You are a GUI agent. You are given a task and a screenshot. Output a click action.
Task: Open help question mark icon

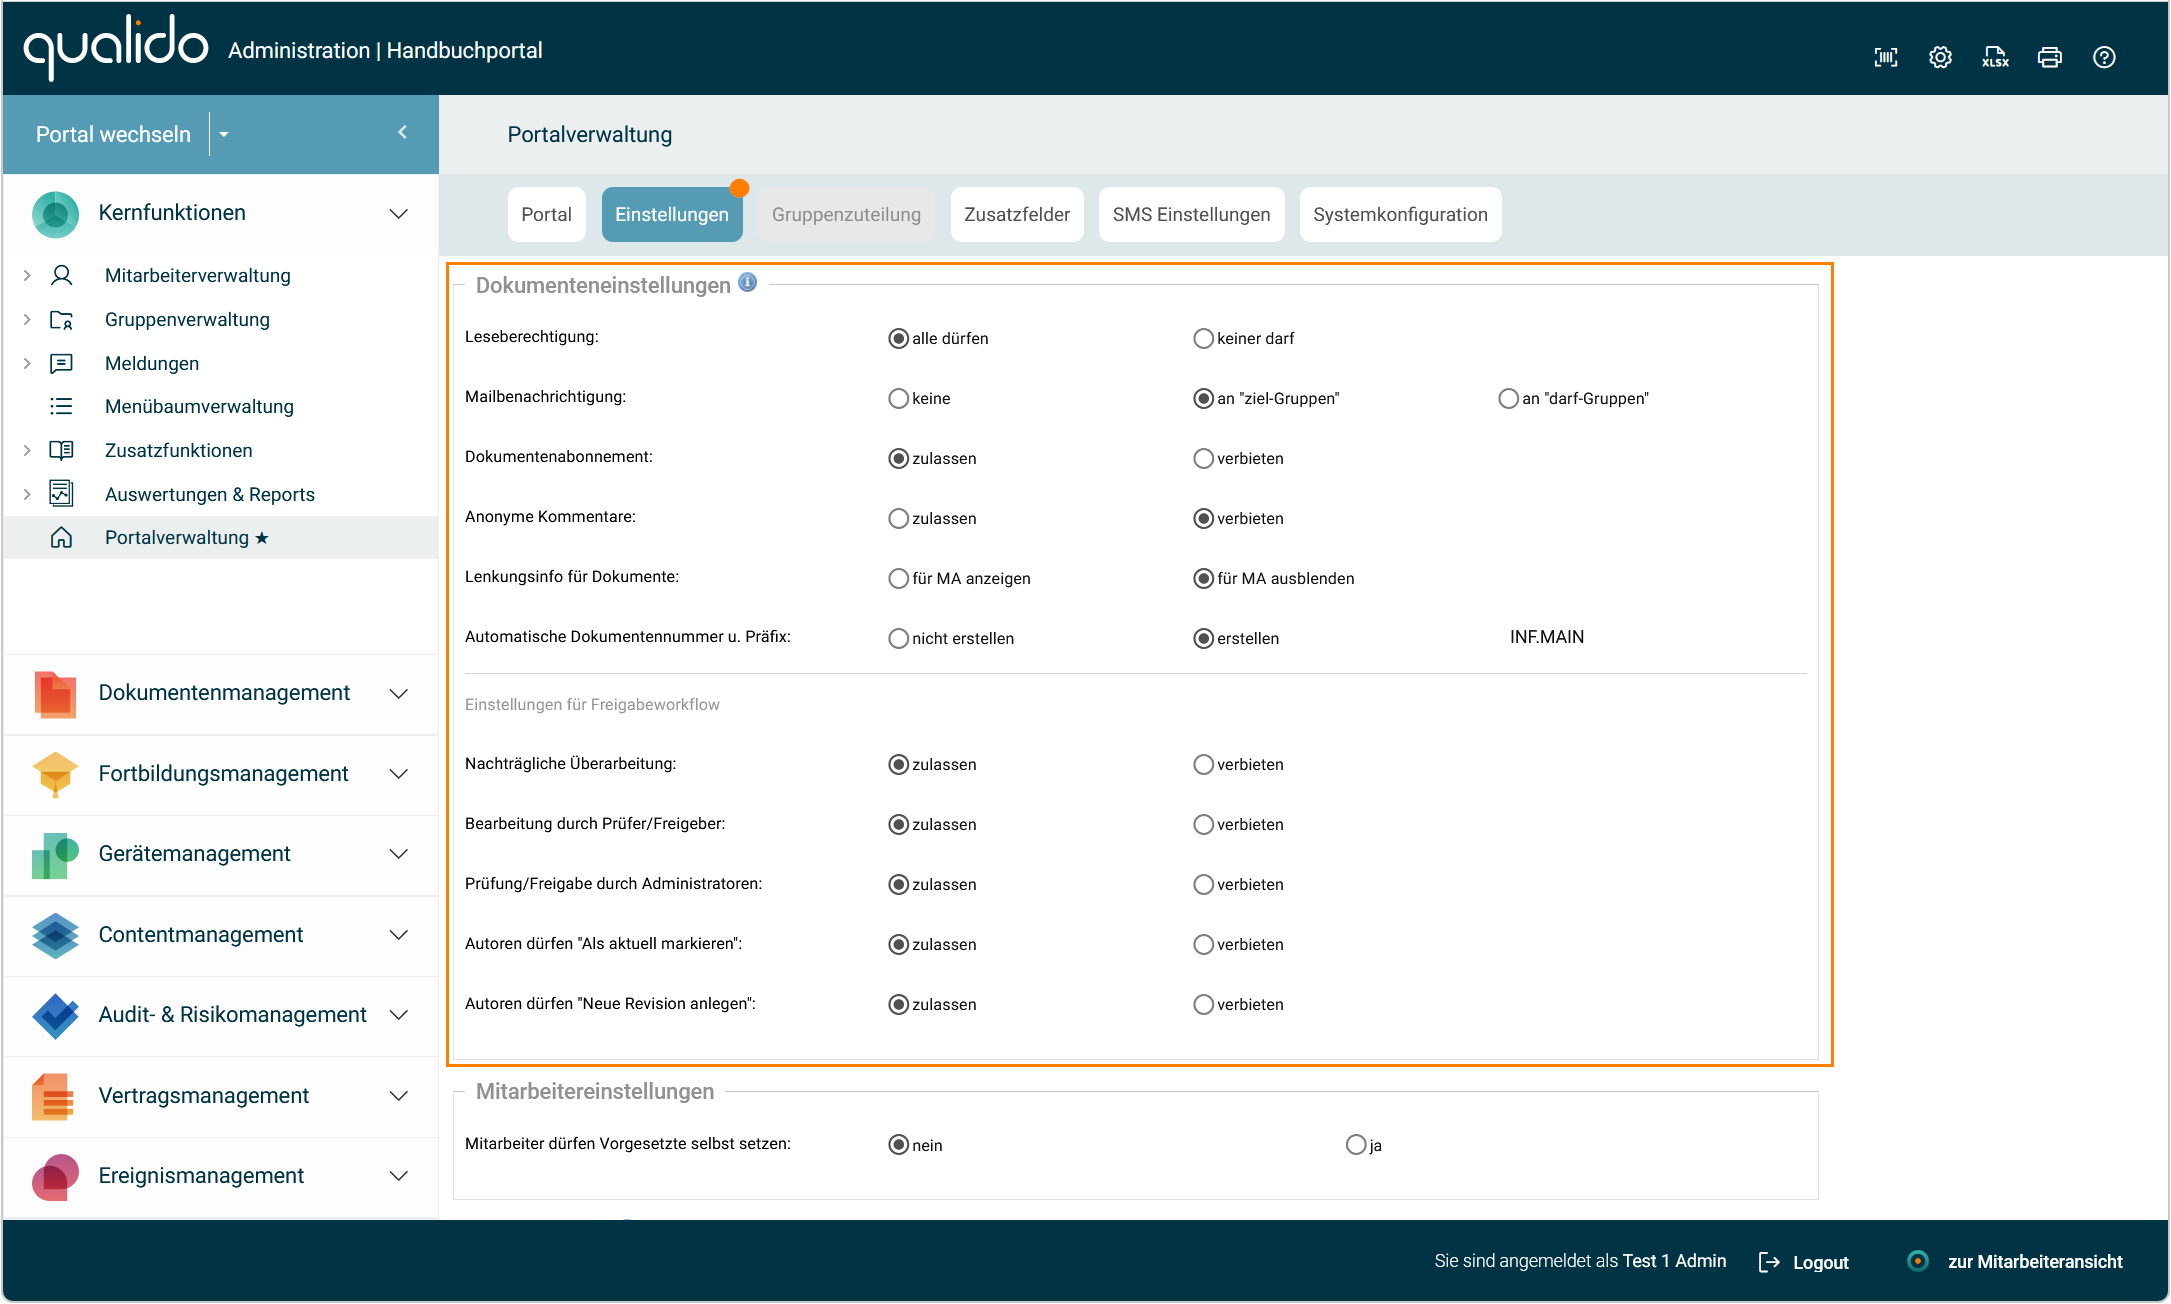(x=2104, y=57)
